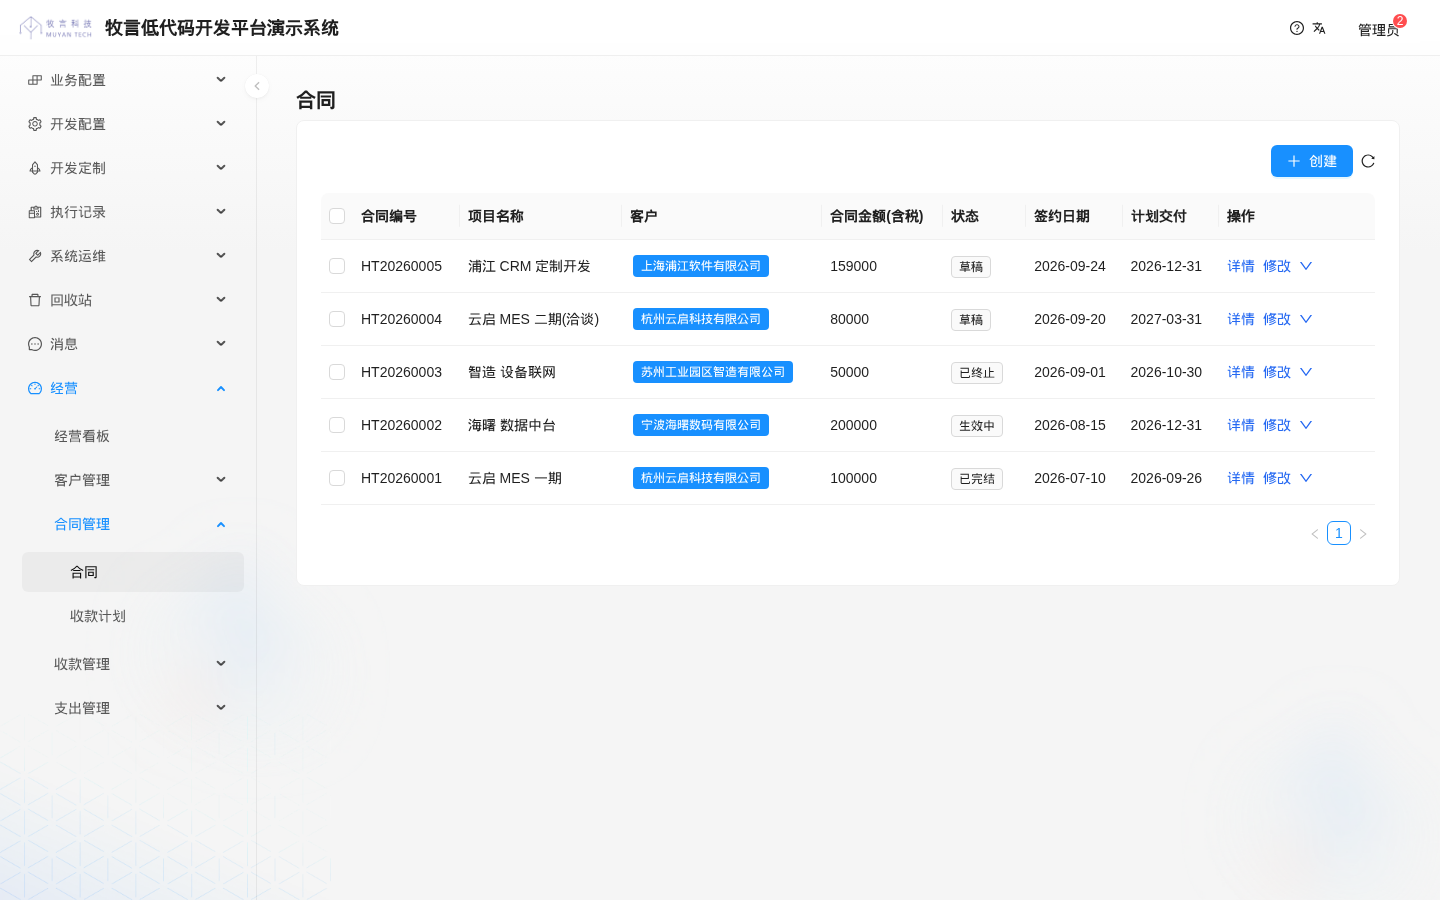Click the 经营 dashboard icon
This screenshot has width=1440, height=900.
pos(35,388)
